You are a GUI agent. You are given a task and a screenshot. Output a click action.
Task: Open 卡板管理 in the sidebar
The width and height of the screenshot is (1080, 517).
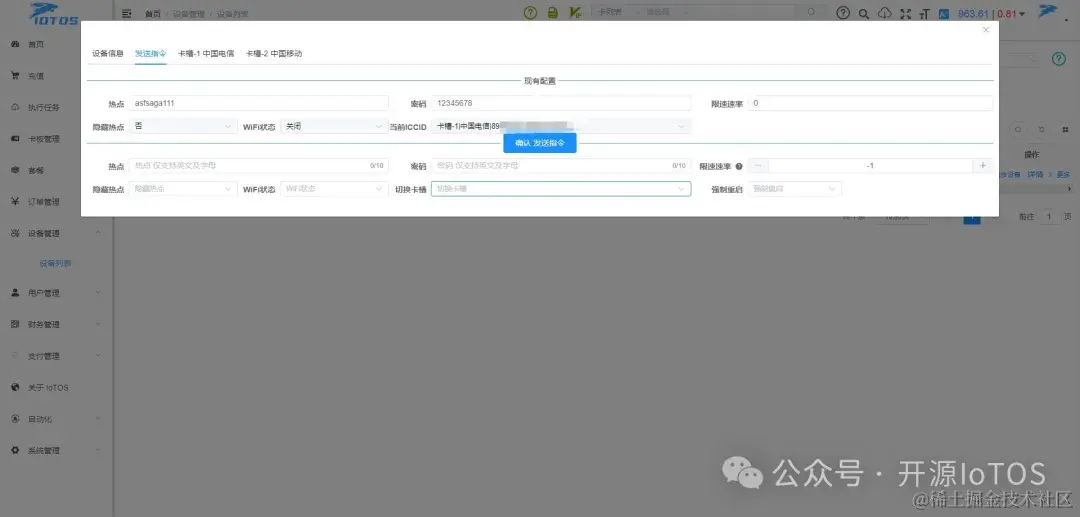click(x=43, y=139)
